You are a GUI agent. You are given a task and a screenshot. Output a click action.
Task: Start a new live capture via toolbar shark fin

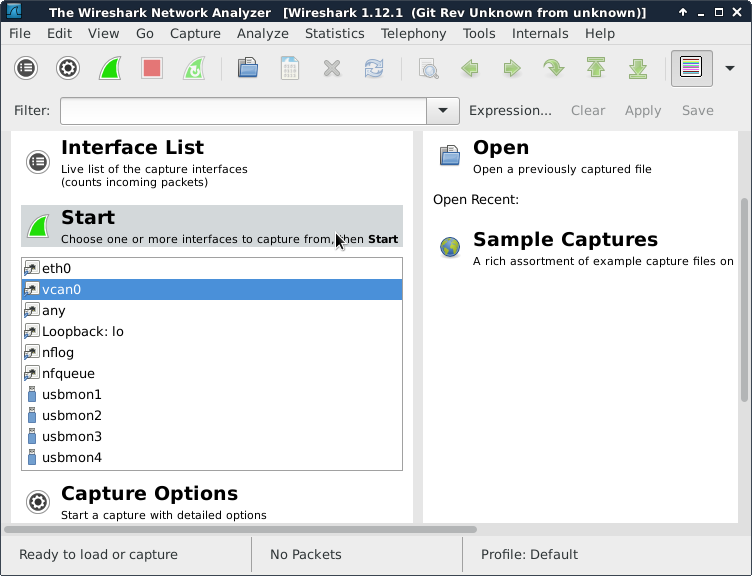click(110, 68)
